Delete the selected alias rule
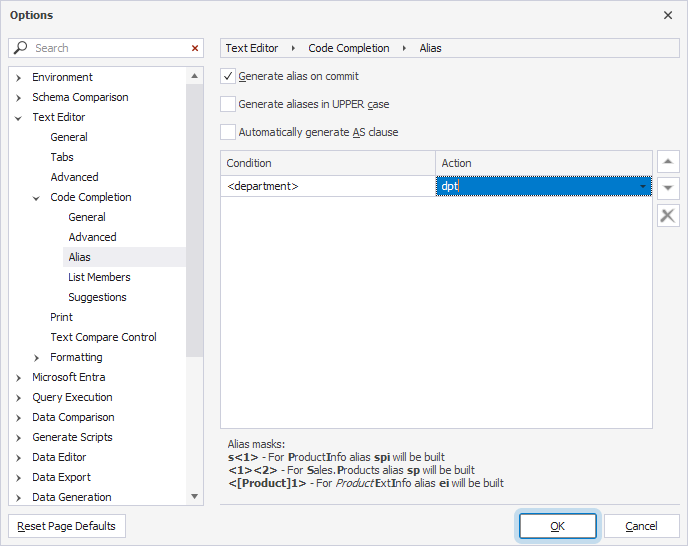The height and width of the screenshot is (546, 688). point(668,216)
